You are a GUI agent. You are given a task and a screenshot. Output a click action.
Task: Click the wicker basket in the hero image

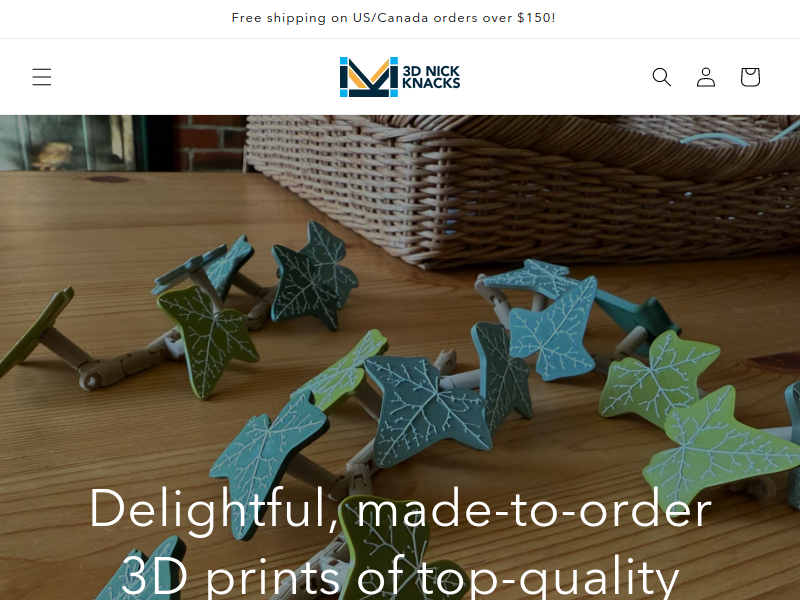[x=520, y=189]
